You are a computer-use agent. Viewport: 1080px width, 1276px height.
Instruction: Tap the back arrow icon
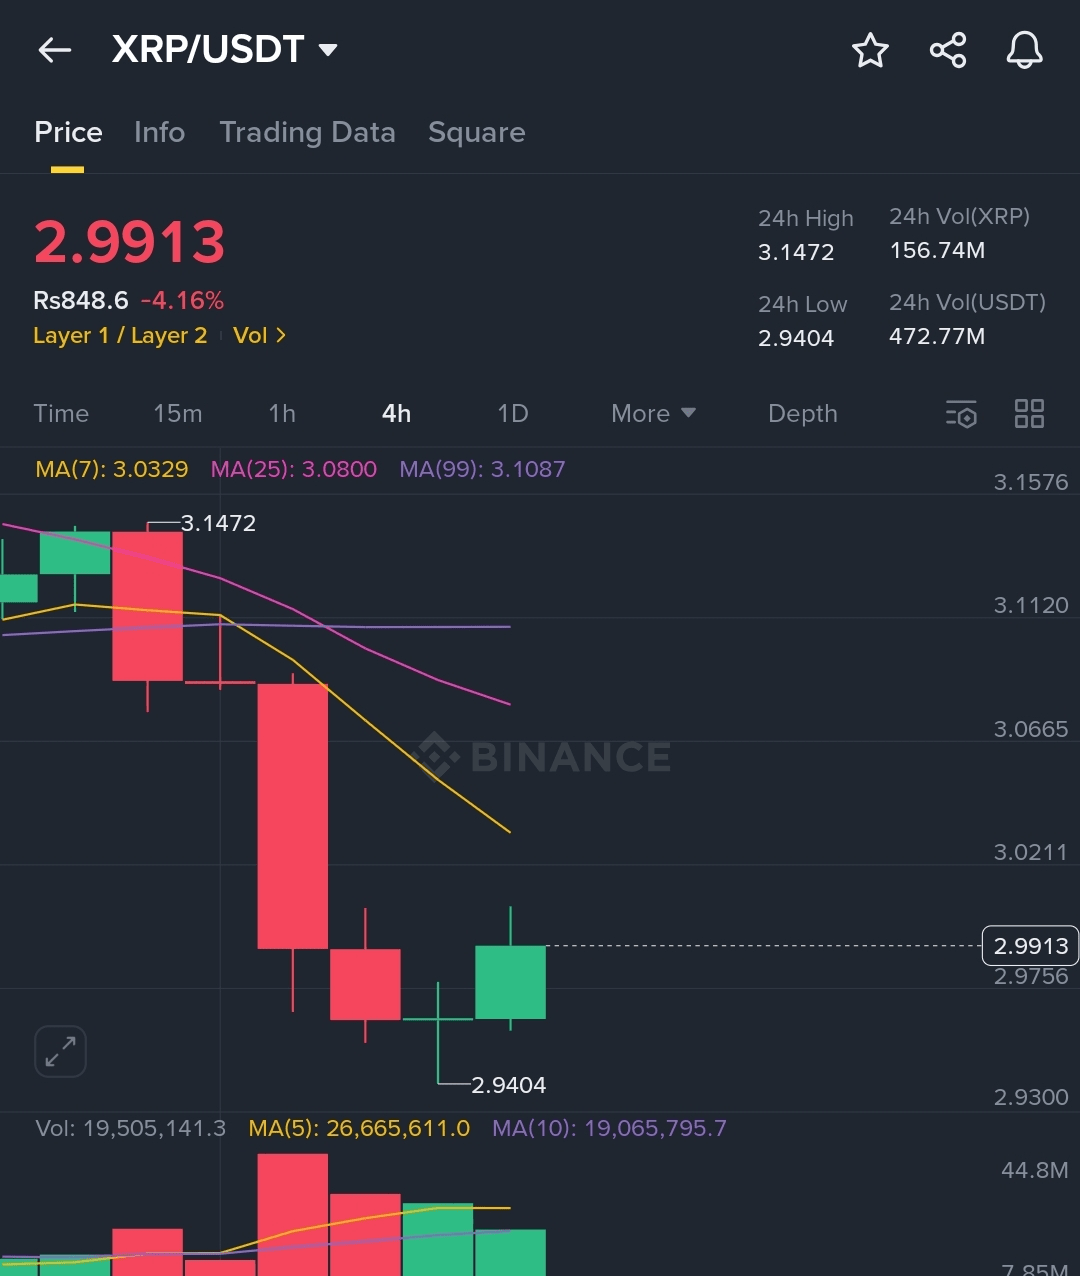(x=55, y=50)
